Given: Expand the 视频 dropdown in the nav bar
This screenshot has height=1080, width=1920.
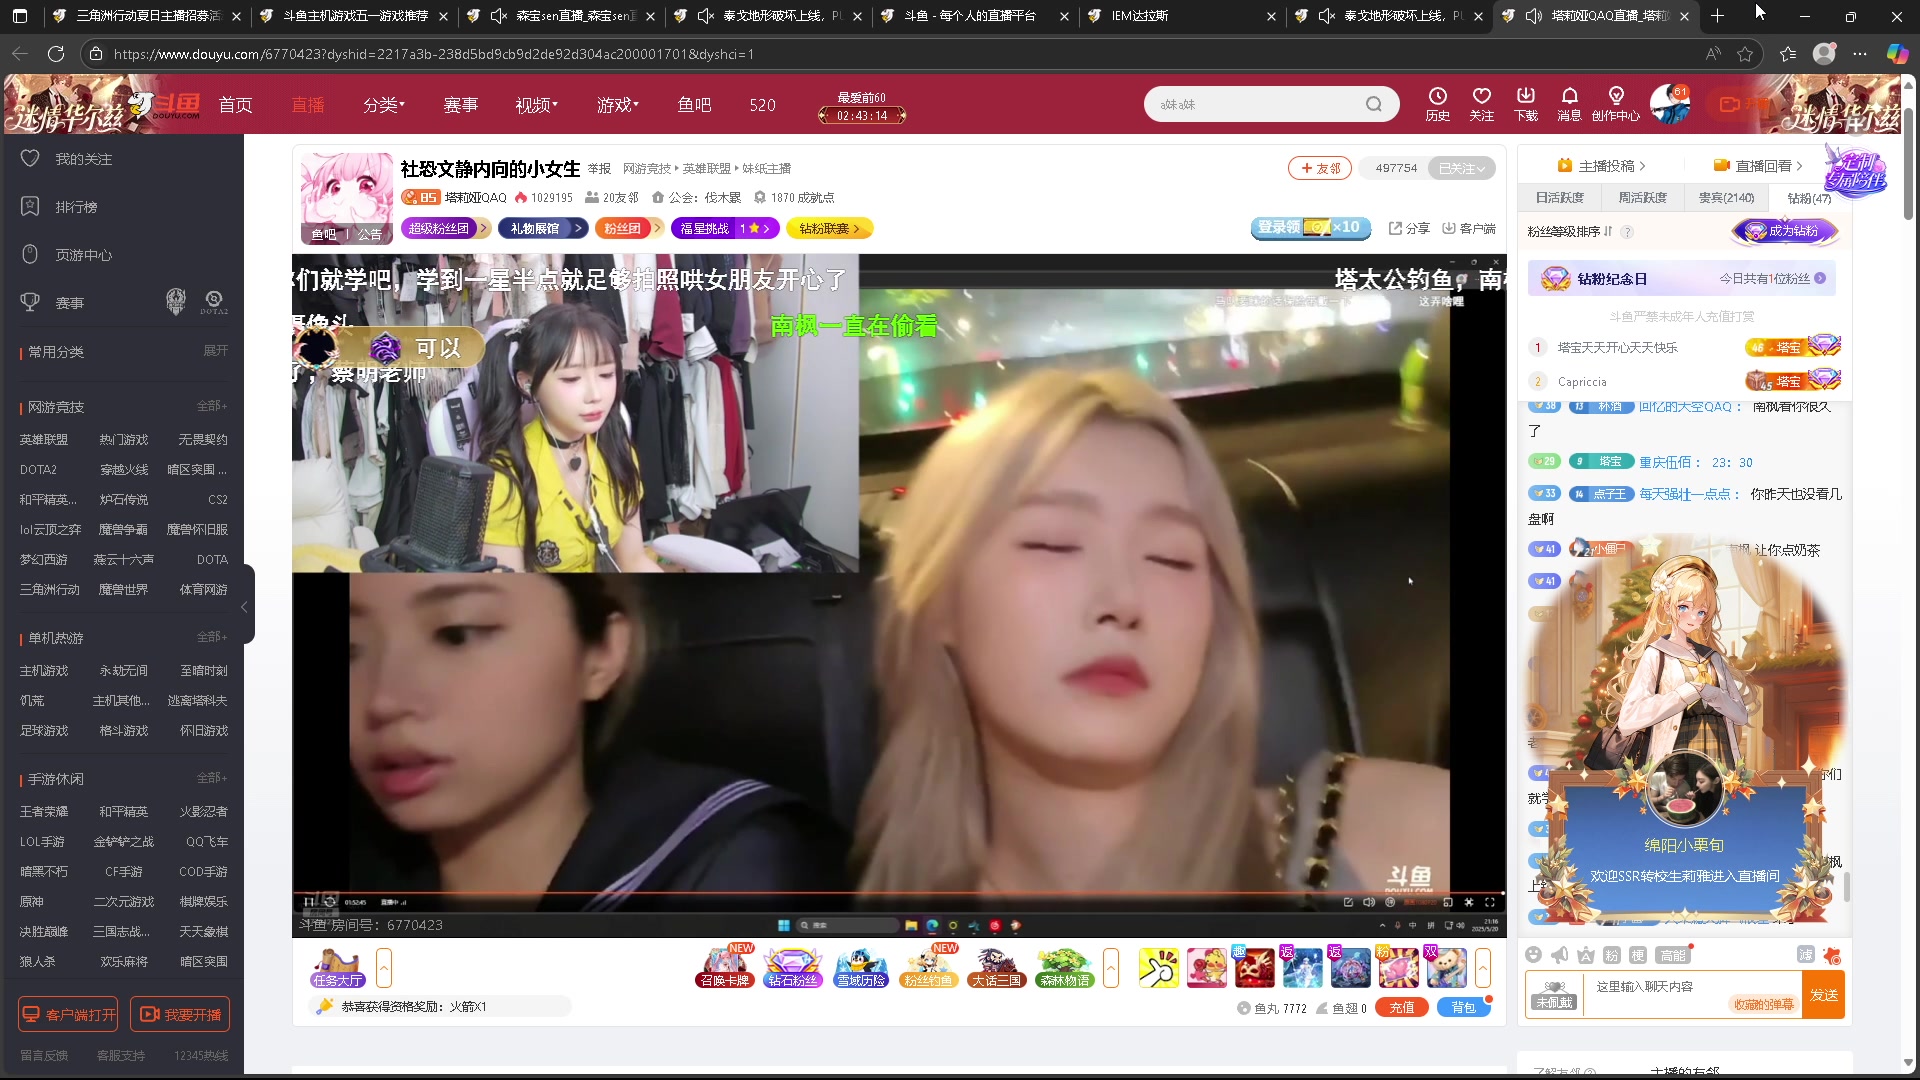Looking at the screenshot, I should (536, 104).
